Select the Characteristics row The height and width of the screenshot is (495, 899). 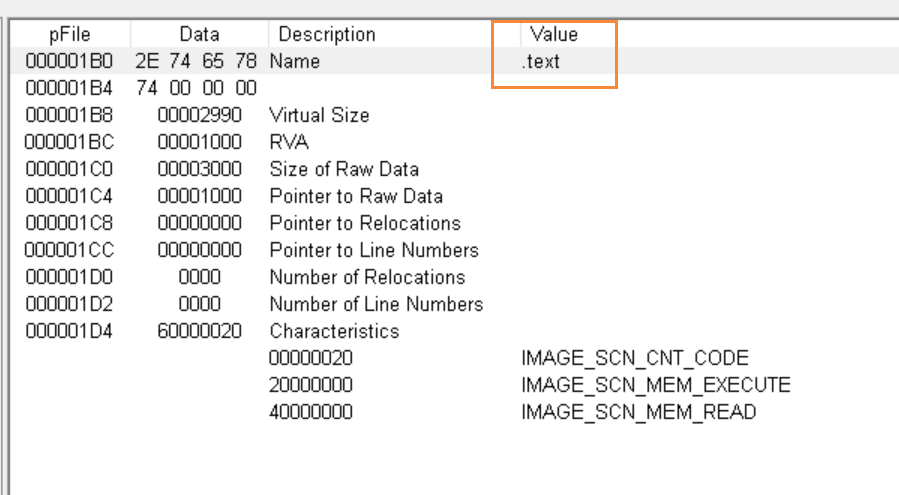pos(334,331)
